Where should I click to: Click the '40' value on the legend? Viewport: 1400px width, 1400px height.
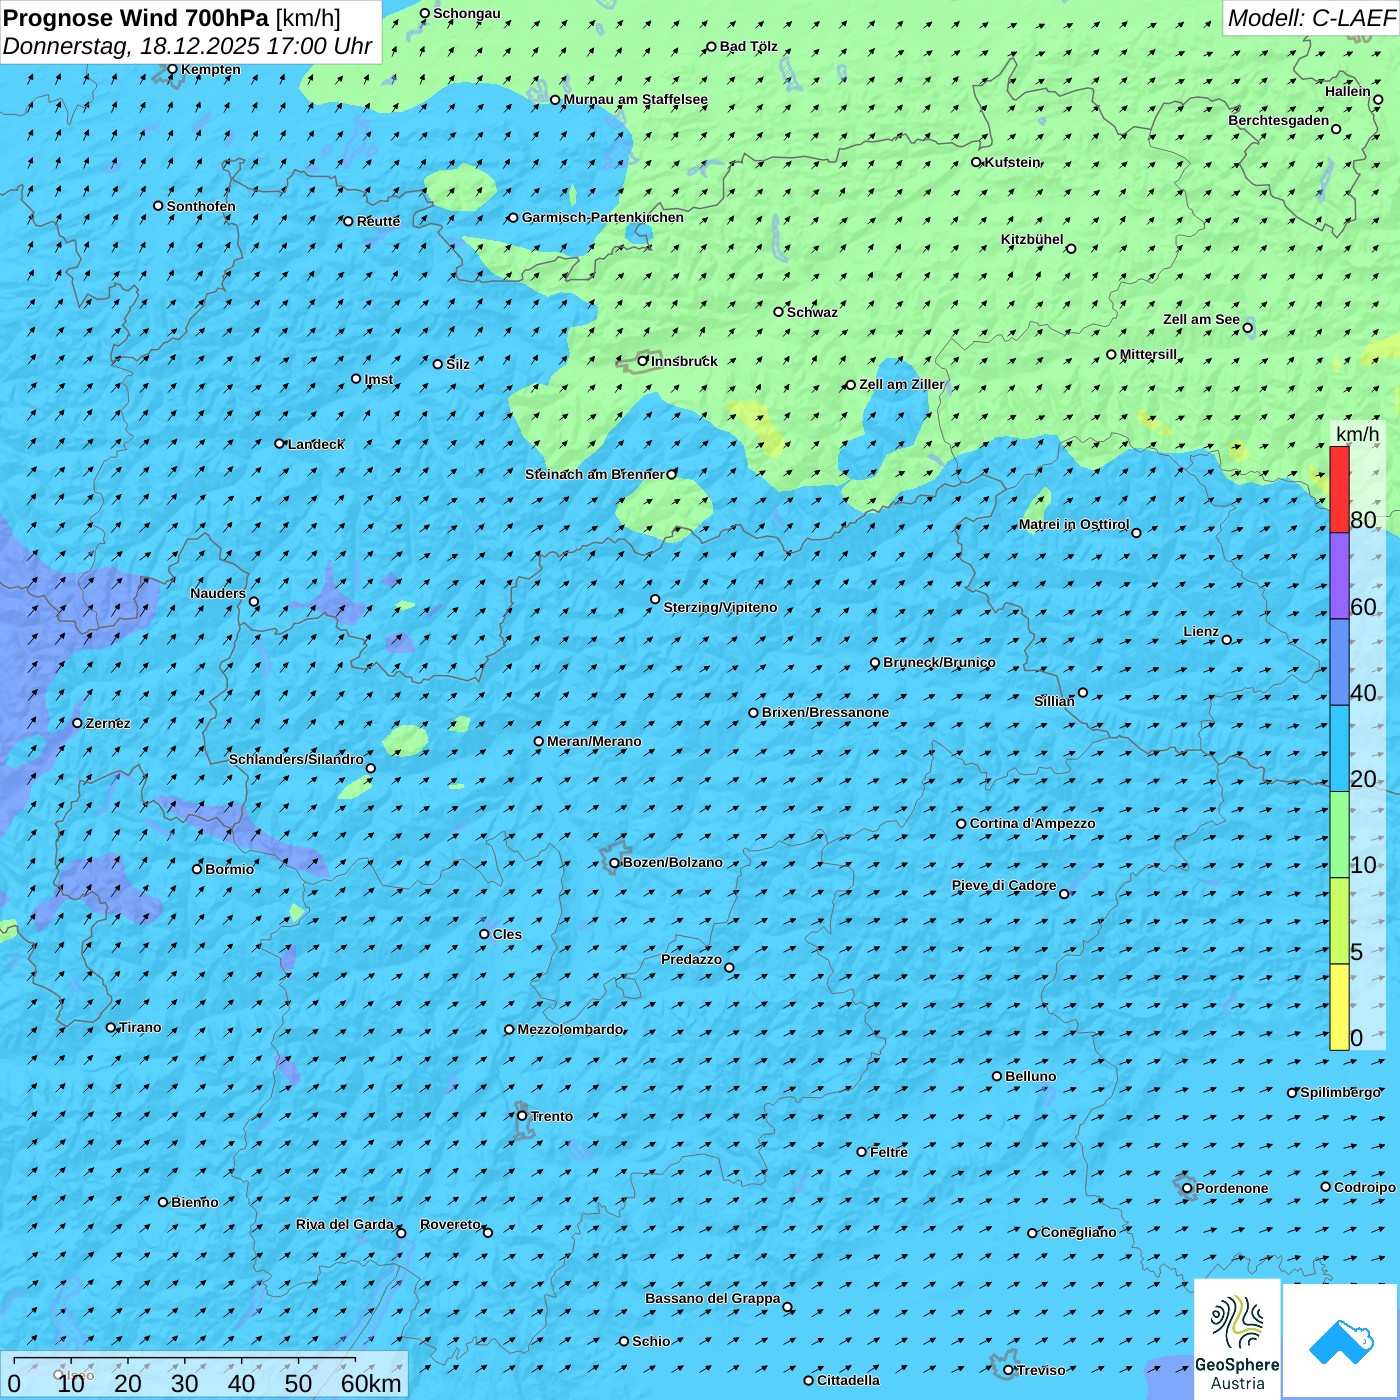(1363, 693)
